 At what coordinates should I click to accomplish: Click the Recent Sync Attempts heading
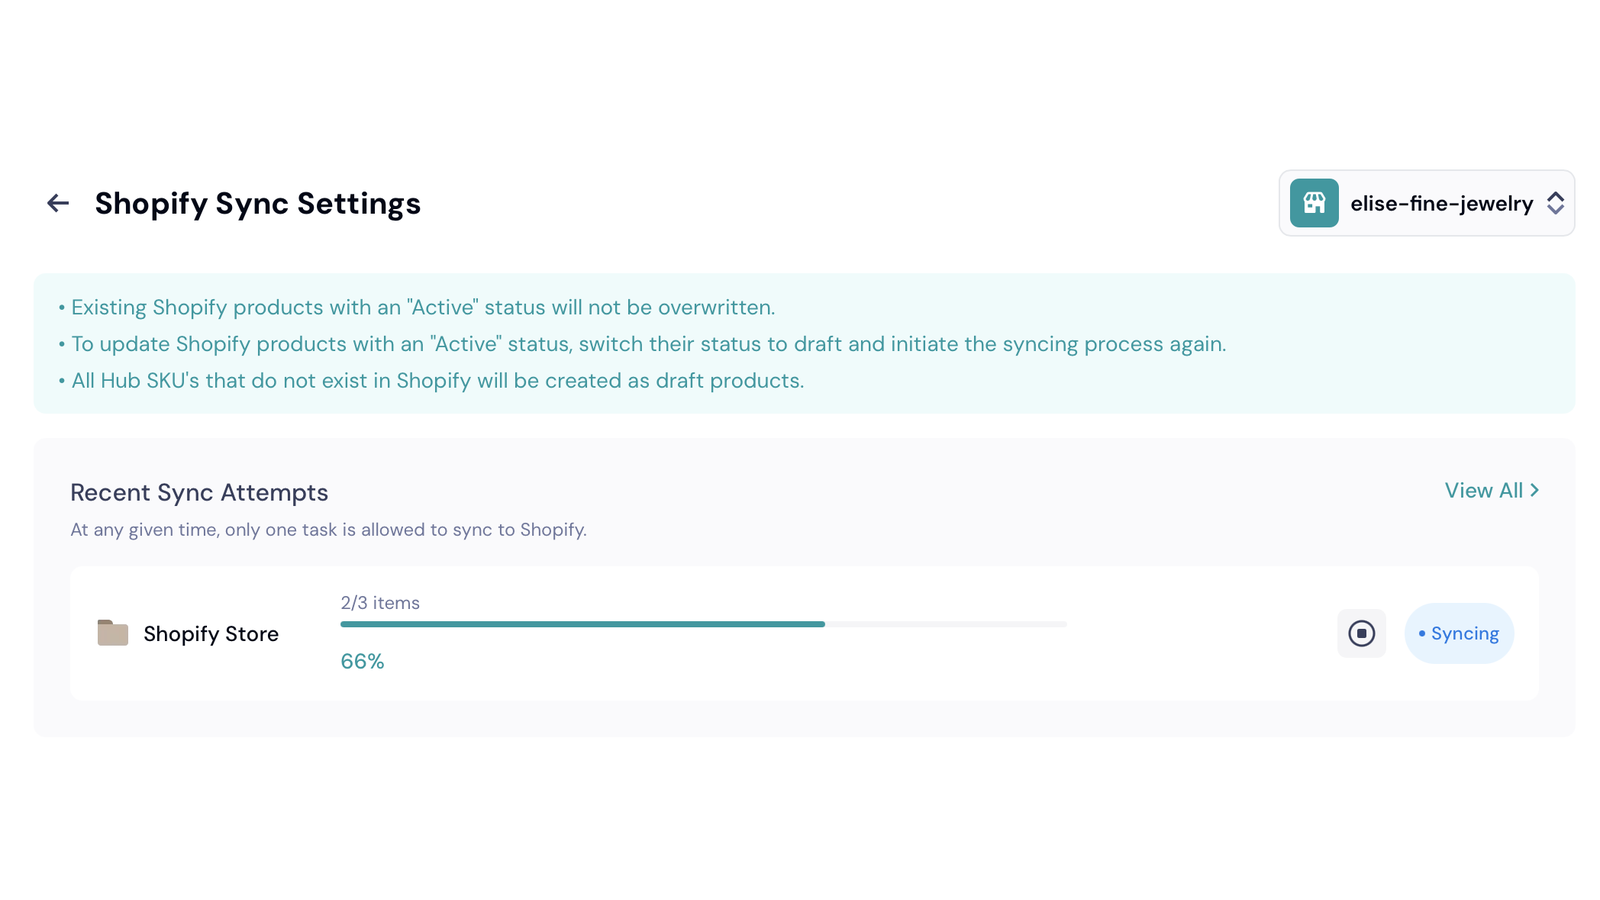tap(199, 493)
